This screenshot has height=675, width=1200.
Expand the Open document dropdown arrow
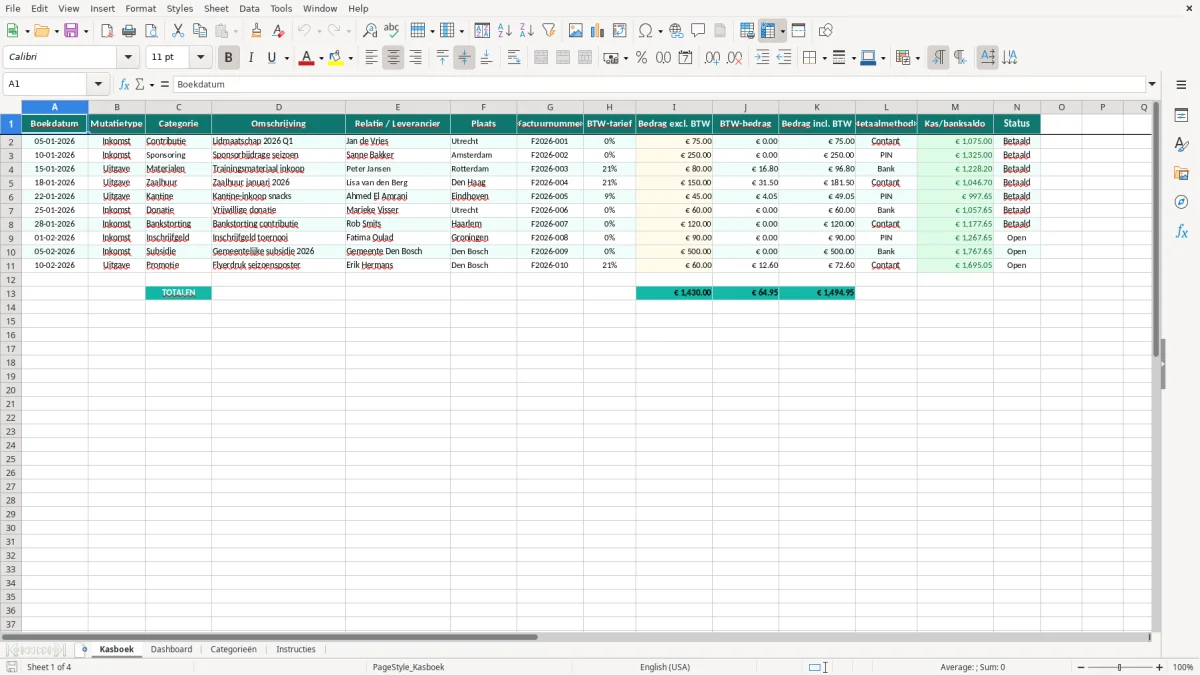pos(56,31)
